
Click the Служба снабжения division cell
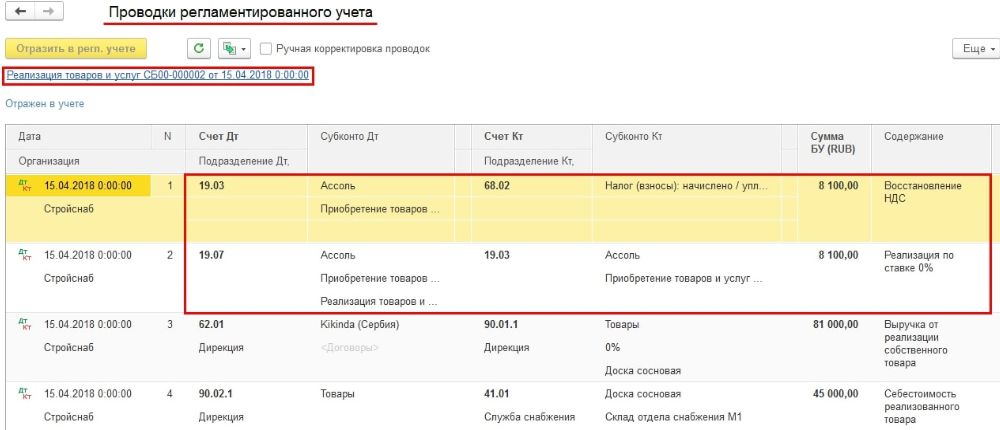(x=530, y=417)
